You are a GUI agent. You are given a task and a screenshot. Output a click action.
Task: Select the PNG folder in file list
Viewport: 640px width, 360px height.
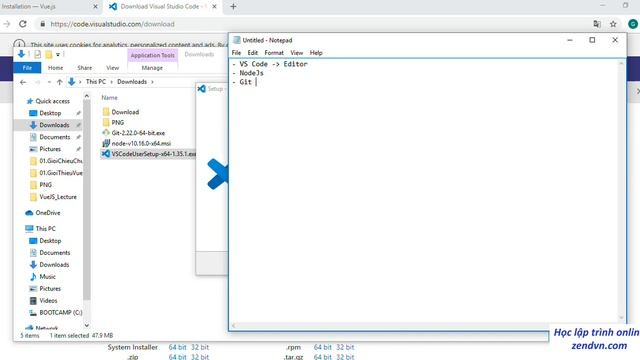(x=118, y=122)
